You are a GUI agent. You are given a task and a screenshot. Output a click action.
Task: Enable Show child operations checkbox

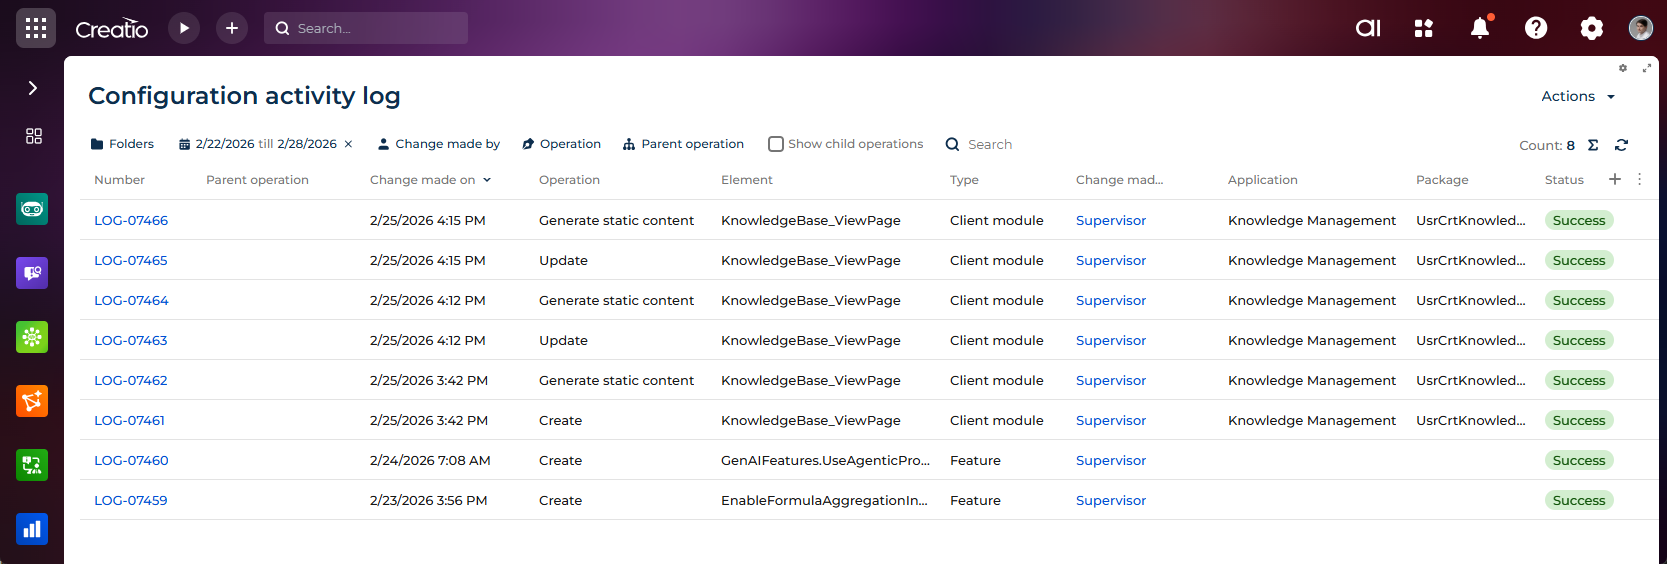(776, 144)
